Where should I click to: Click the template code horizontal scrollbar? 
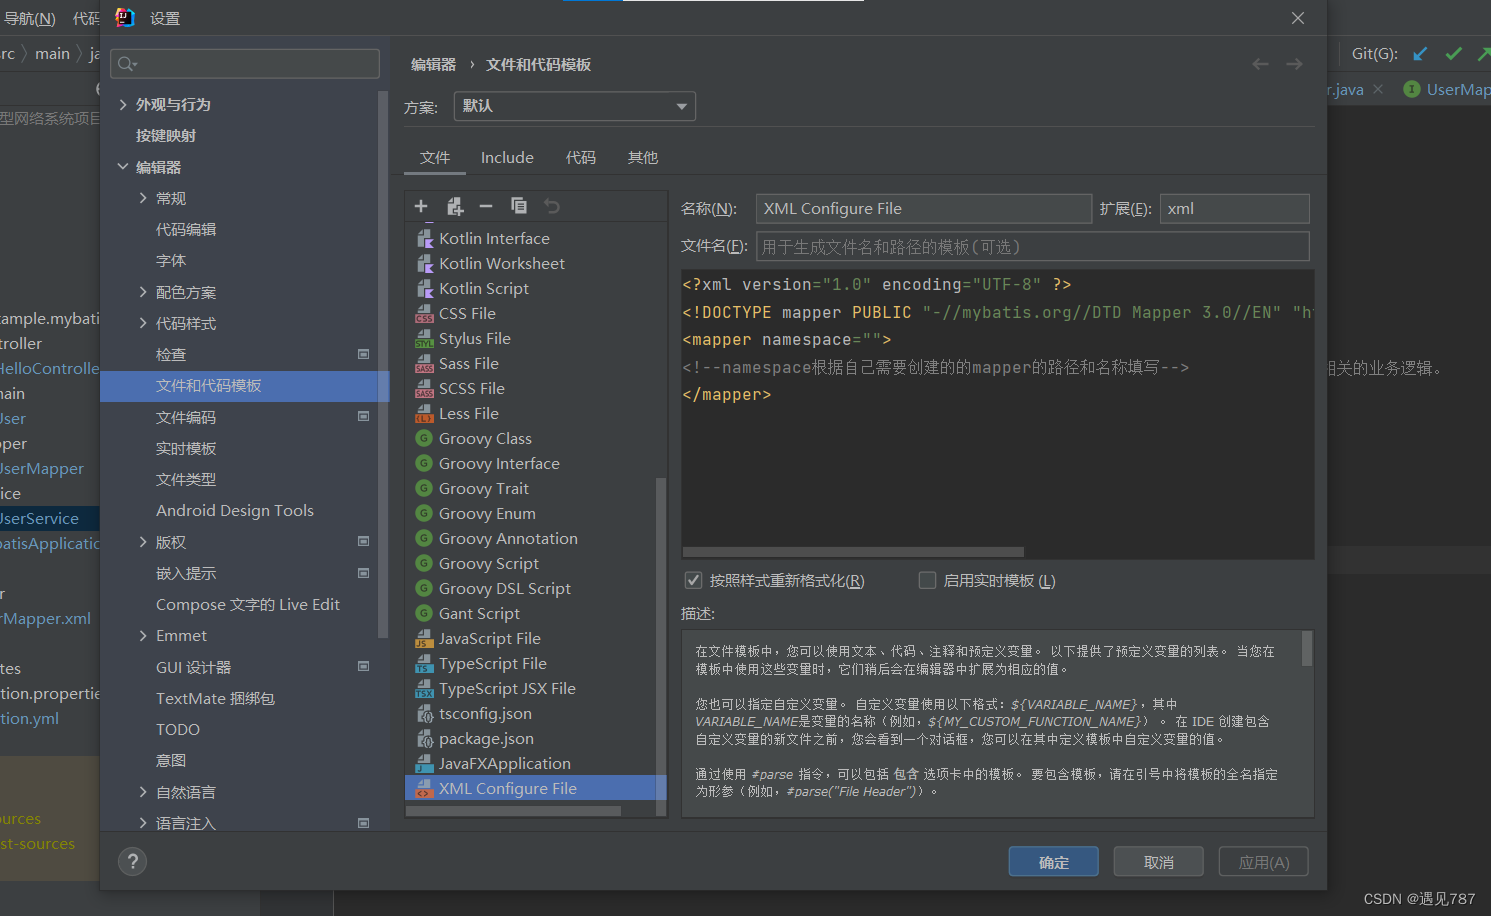(x=853, y=552)
